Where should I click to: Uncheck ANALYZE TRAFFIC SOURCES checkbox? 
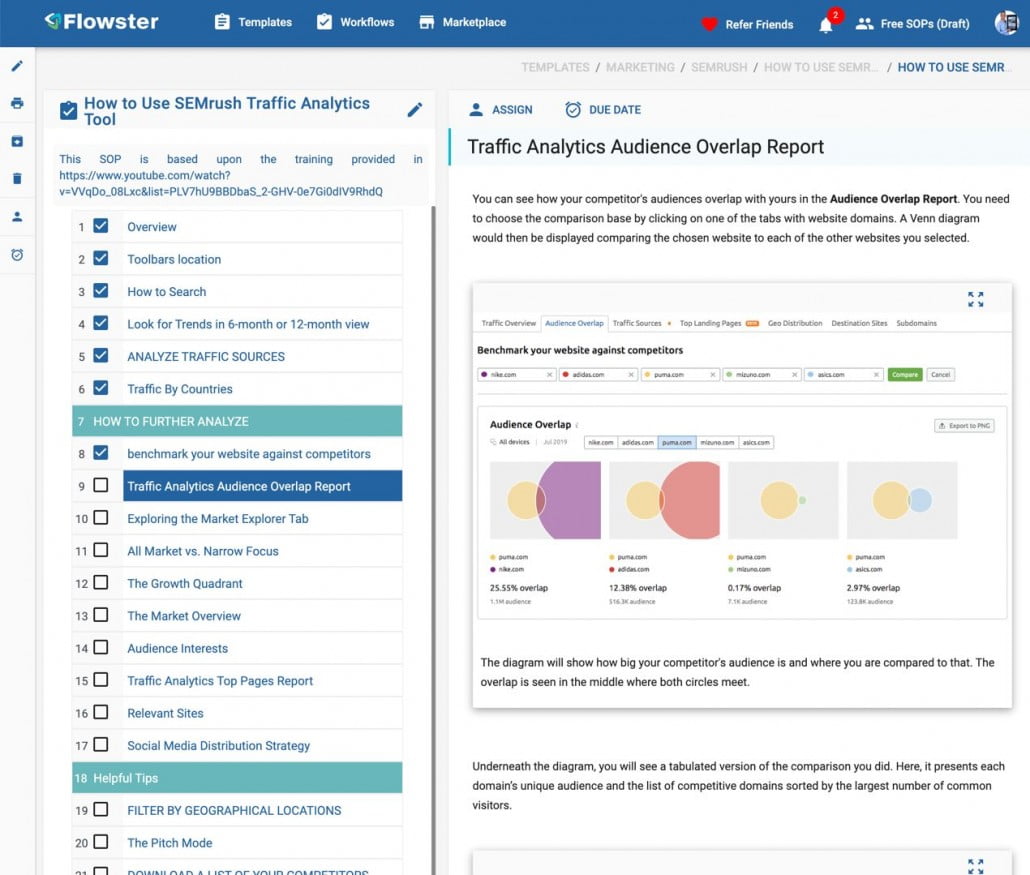point(101,355)
